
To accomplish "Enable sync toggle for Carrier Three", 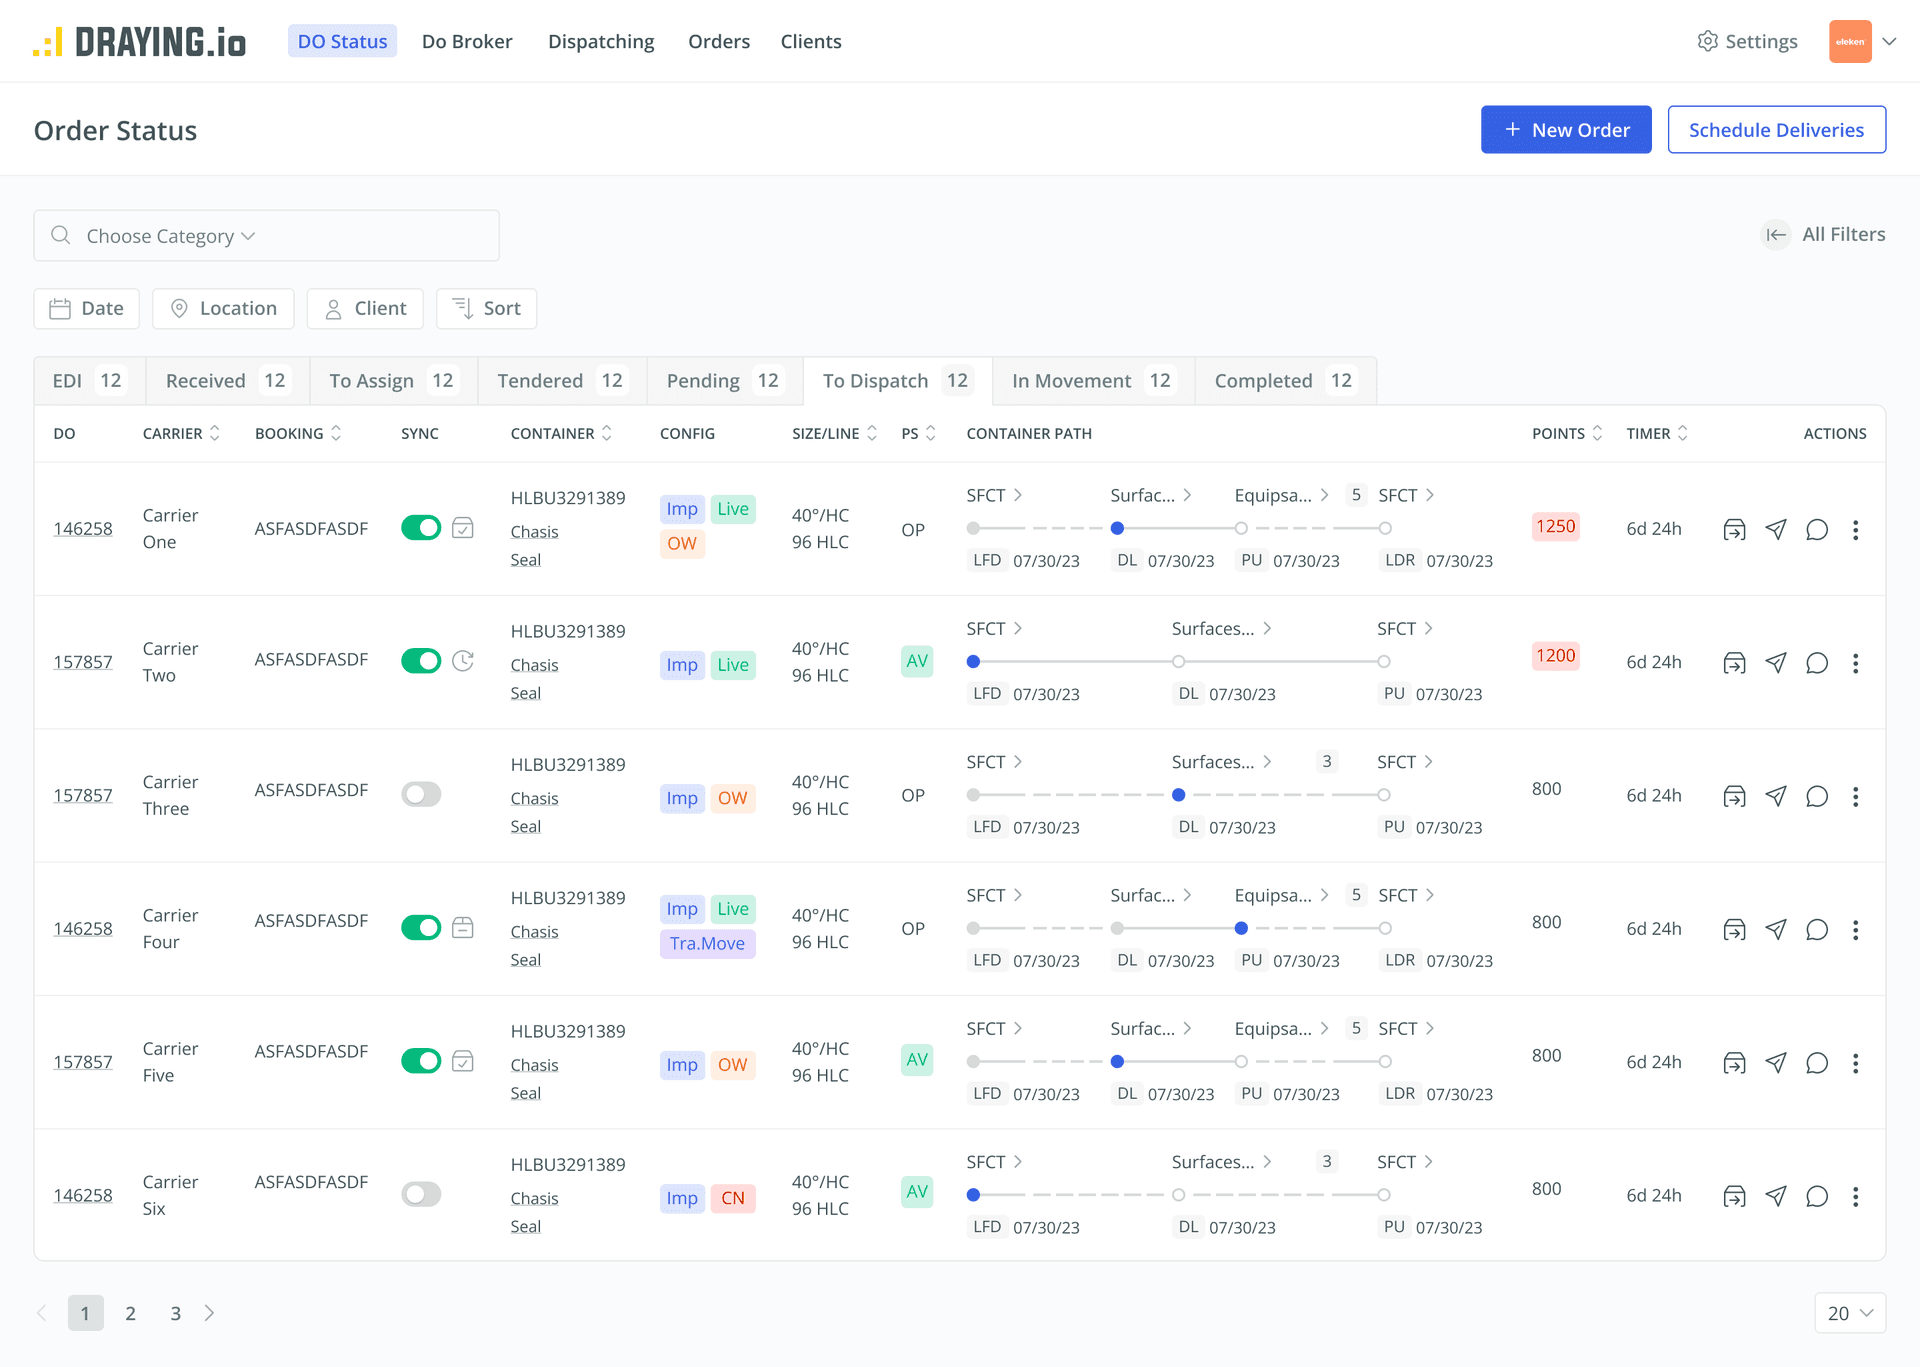I will (421, 794).
